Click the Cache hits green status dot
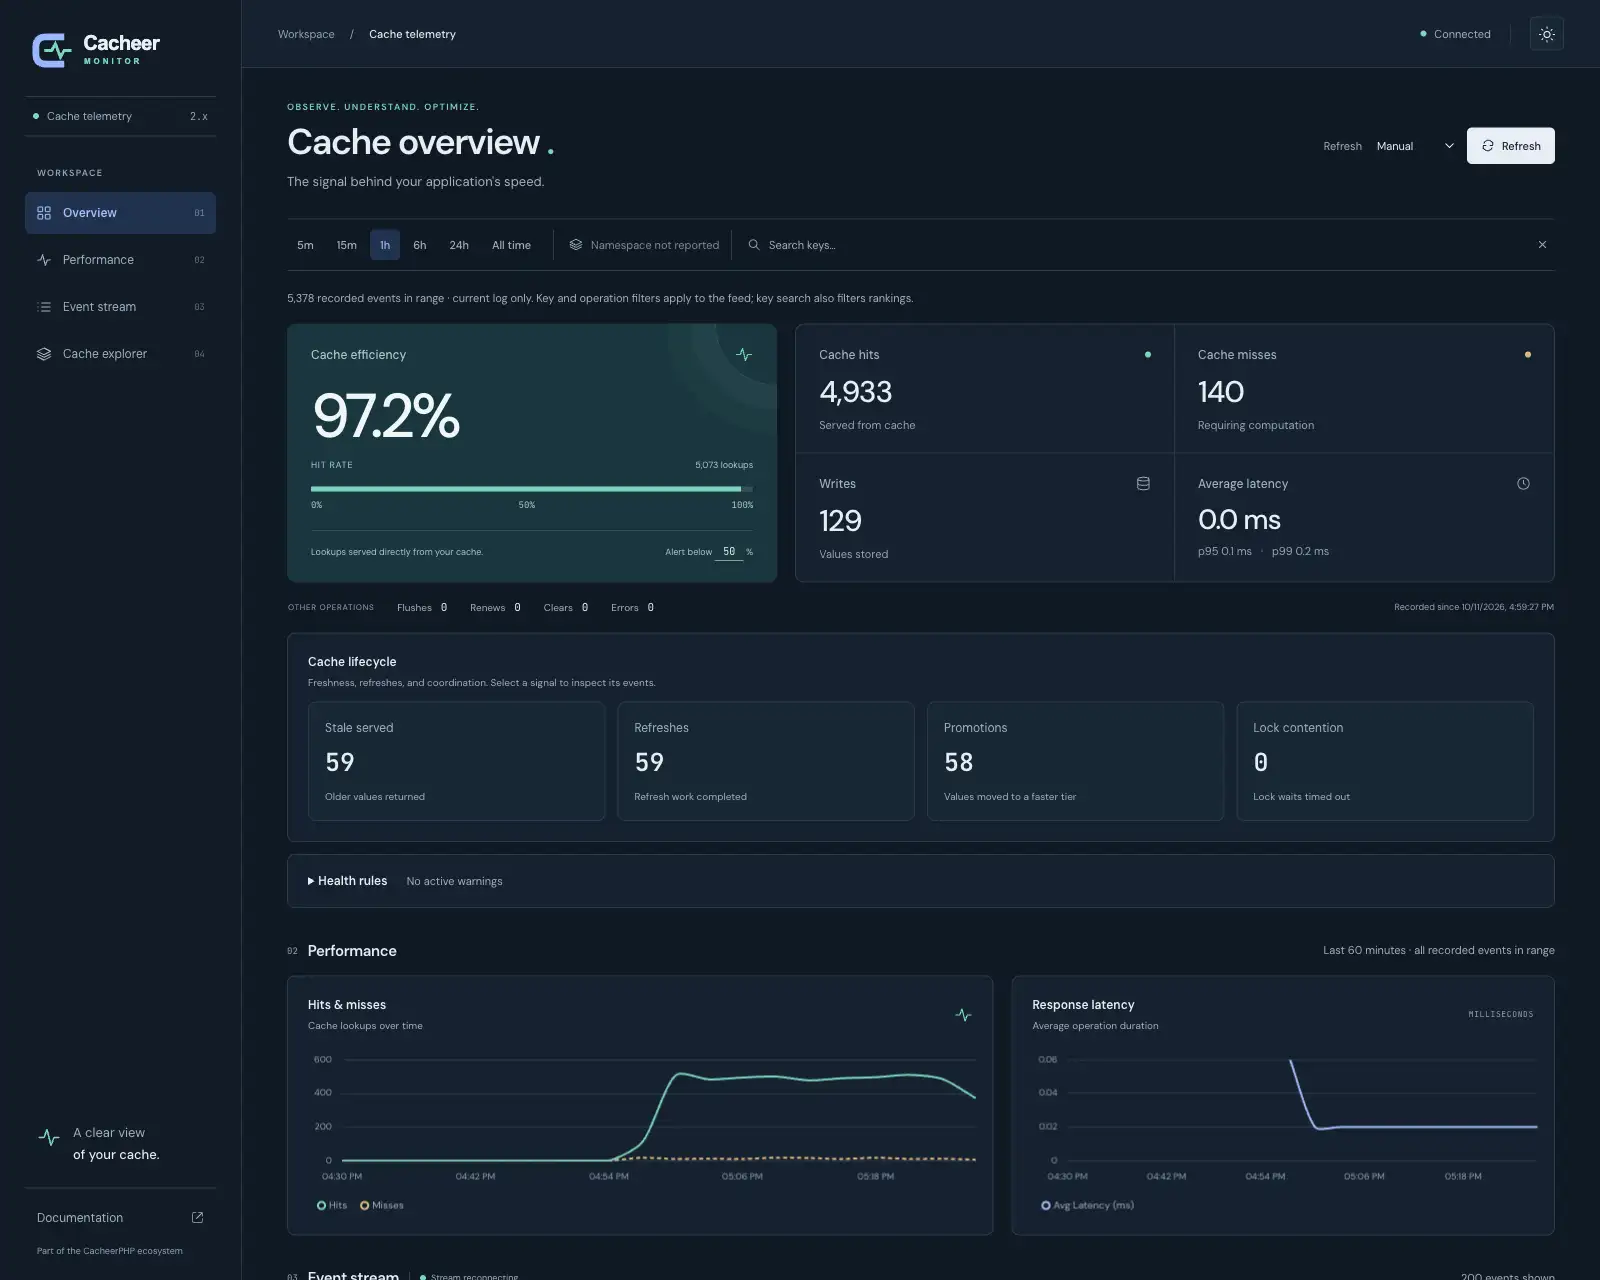 [1147, 355]
